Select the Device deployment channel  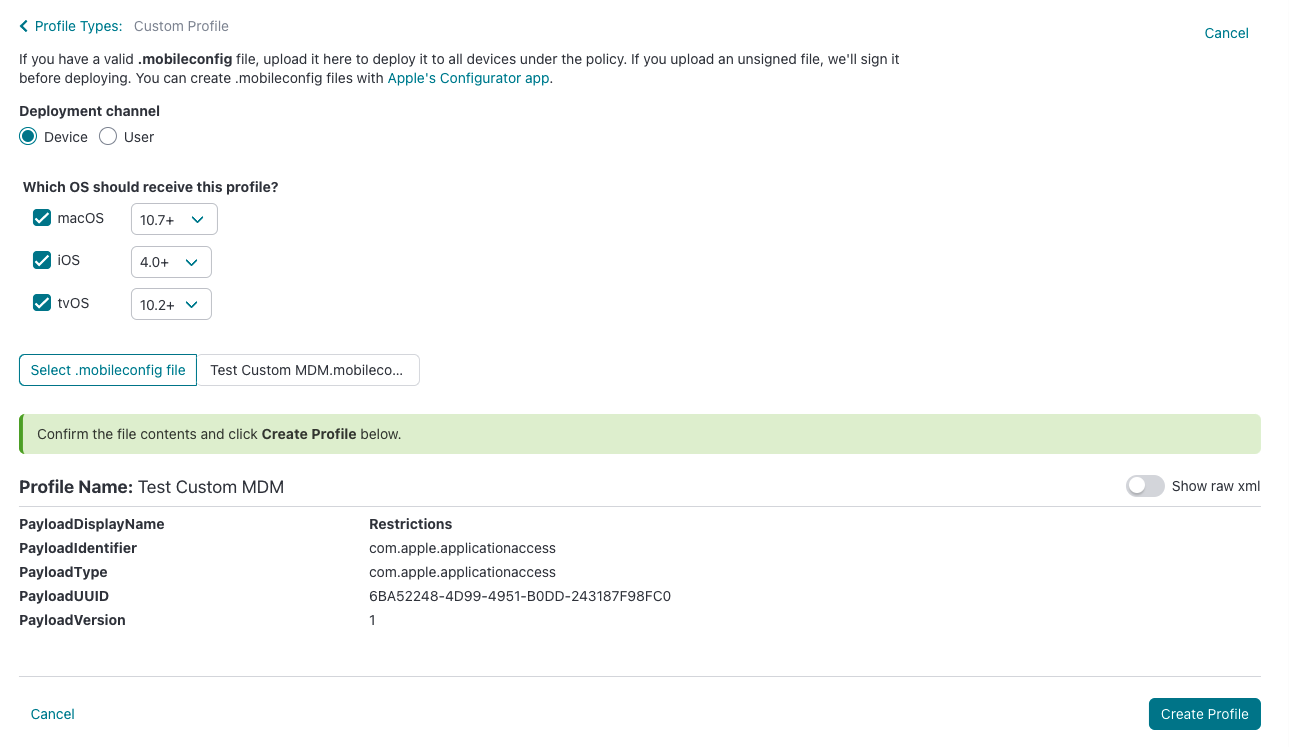[29, 137]
